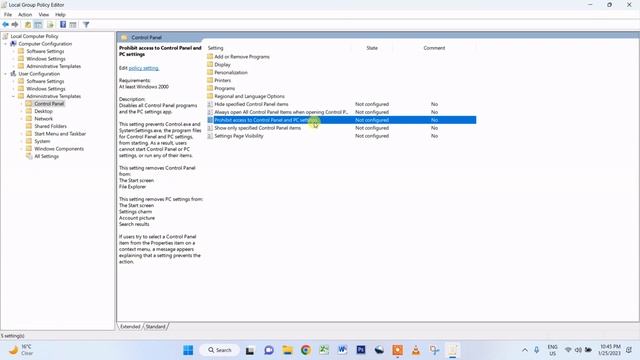
Task: Open the View menu
Action: (x=44, y=14)
